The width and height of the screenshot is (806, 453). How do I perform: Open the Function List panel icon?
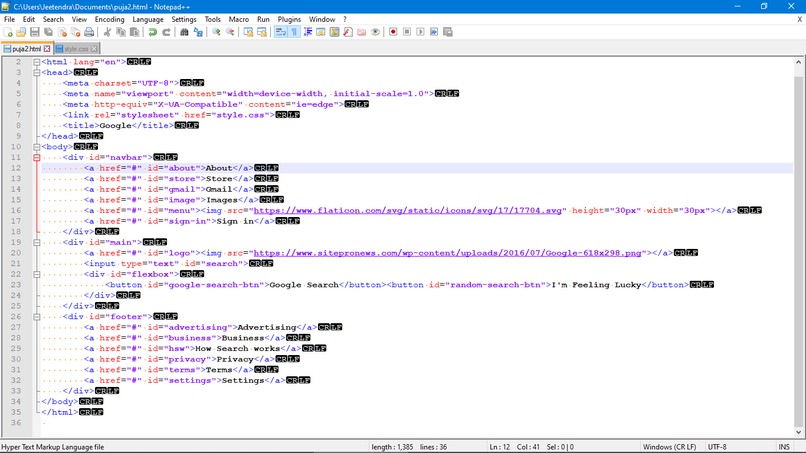(x=348, y=32)
